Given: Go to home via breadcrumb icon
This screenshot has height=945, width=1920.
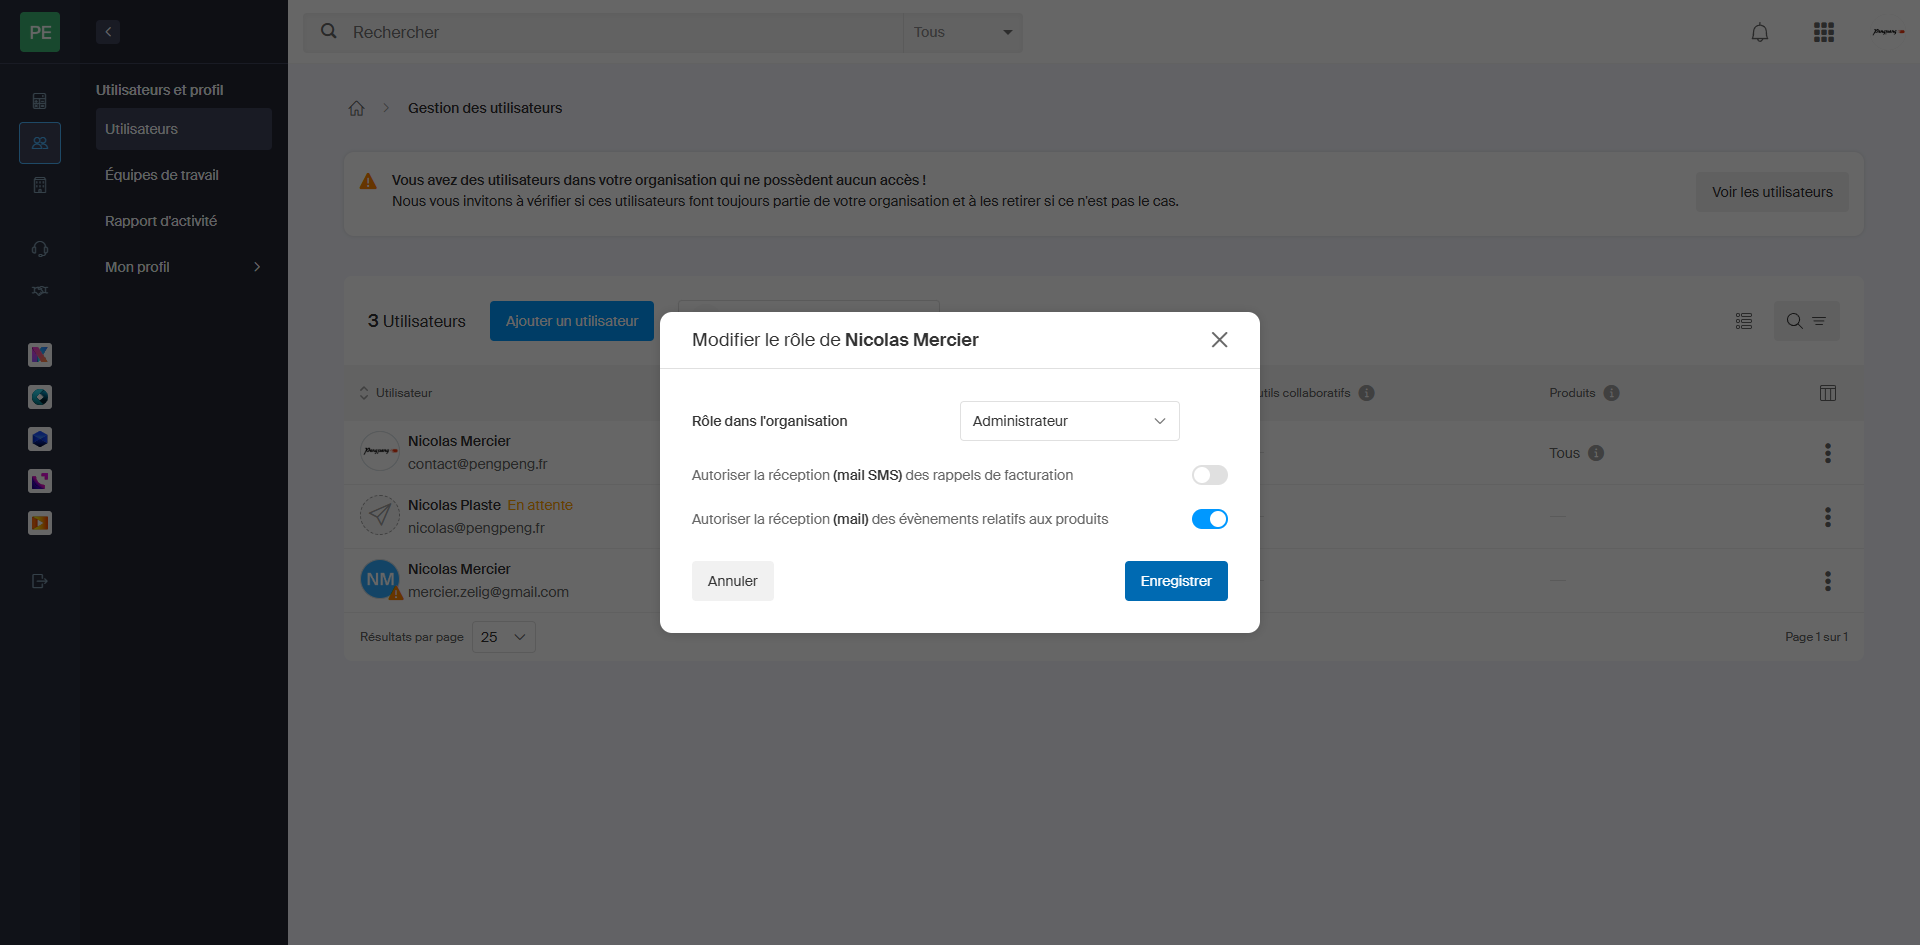Looking at the screenshot, I should click(x=356, y=108).
